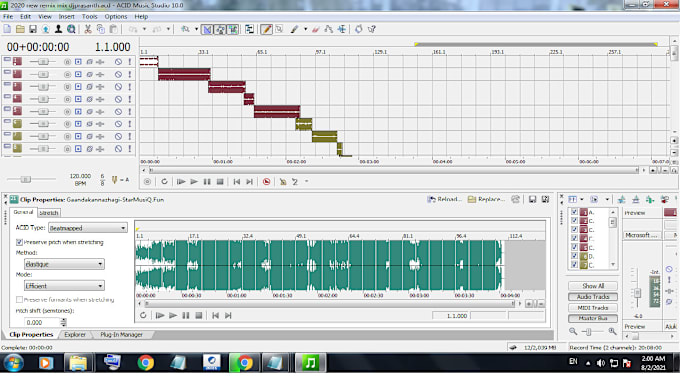Pause playback in main transport bar
680x383 pixels.
pyautogui.click(x=207, y=182)
